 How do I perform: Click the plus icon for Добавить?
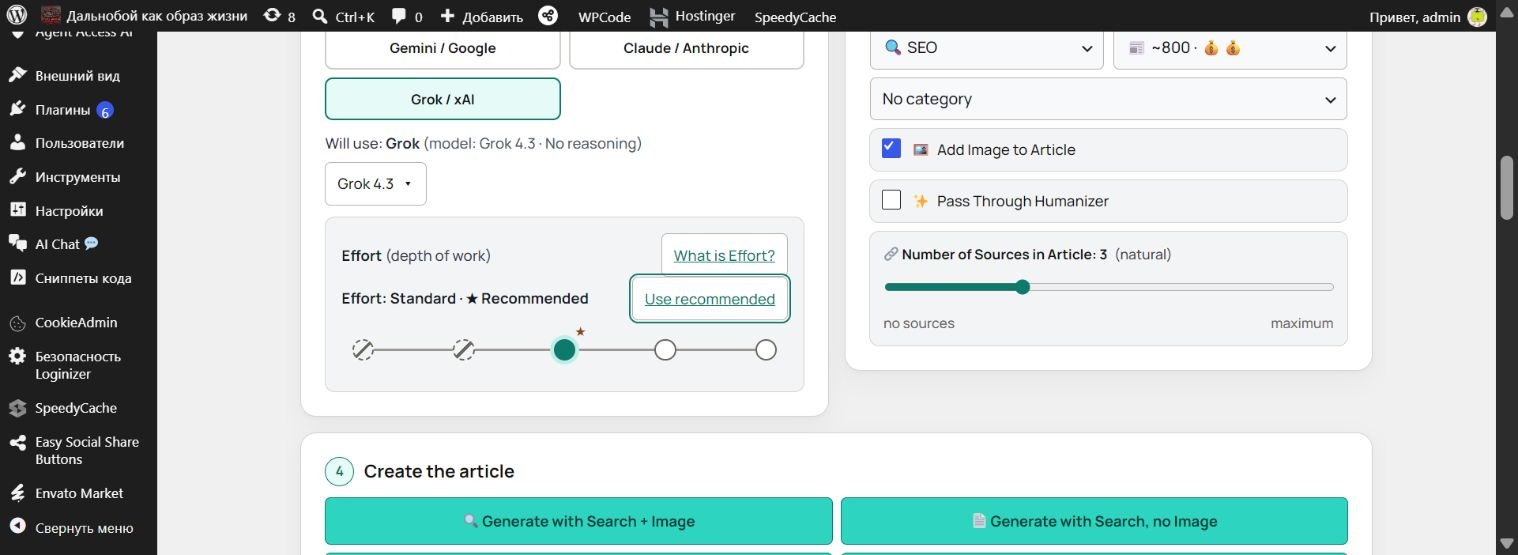pyautogui.click(x=447, y=16)
